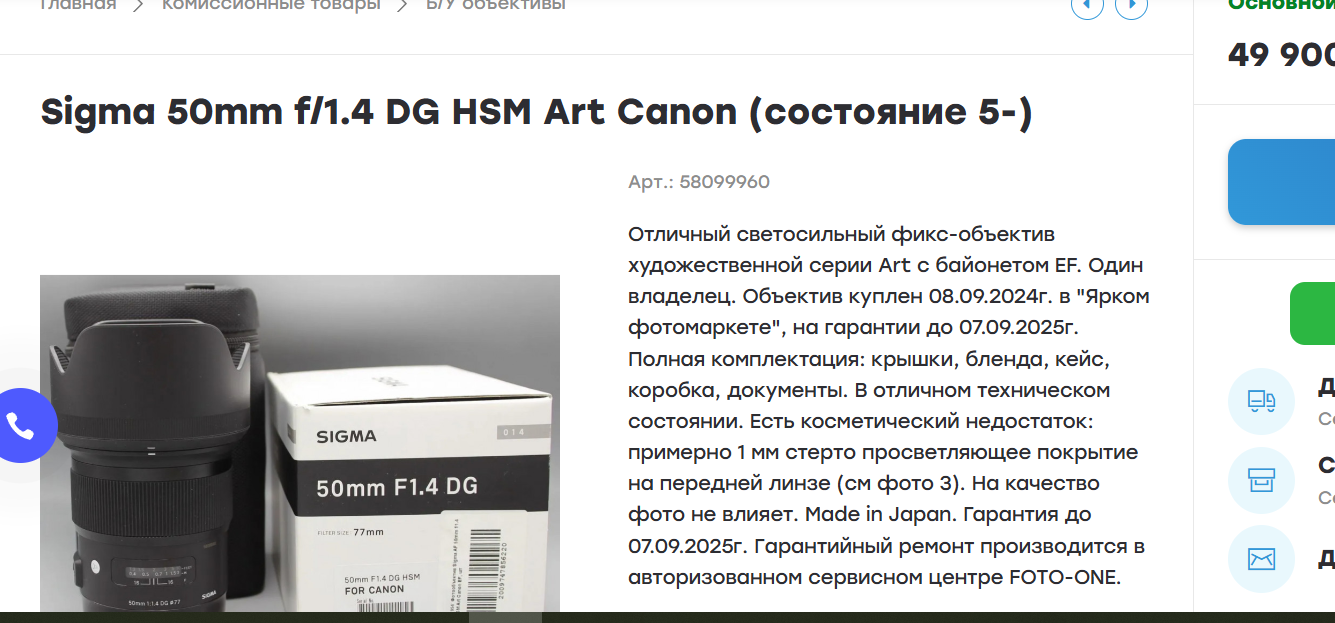1335x623 pixels.
Task: Open the Комиссионные товары breadcrumb
Action: tap(271, 5)
